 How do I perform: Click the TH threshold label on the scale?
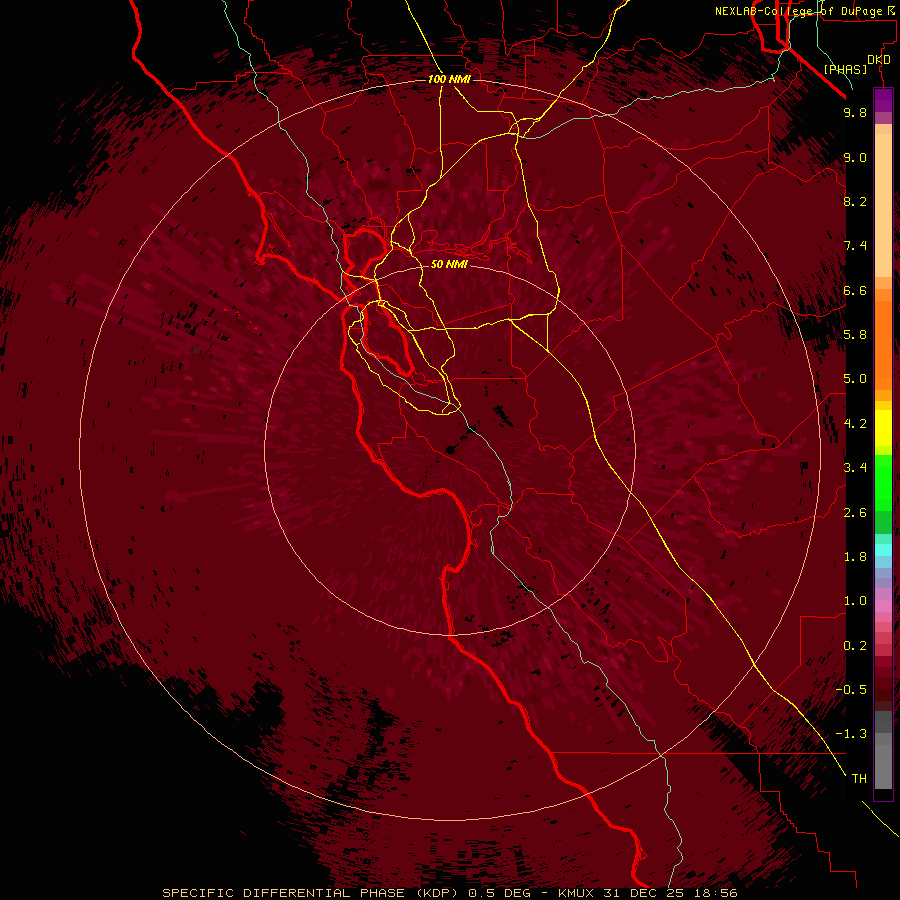tap(859, 779)
